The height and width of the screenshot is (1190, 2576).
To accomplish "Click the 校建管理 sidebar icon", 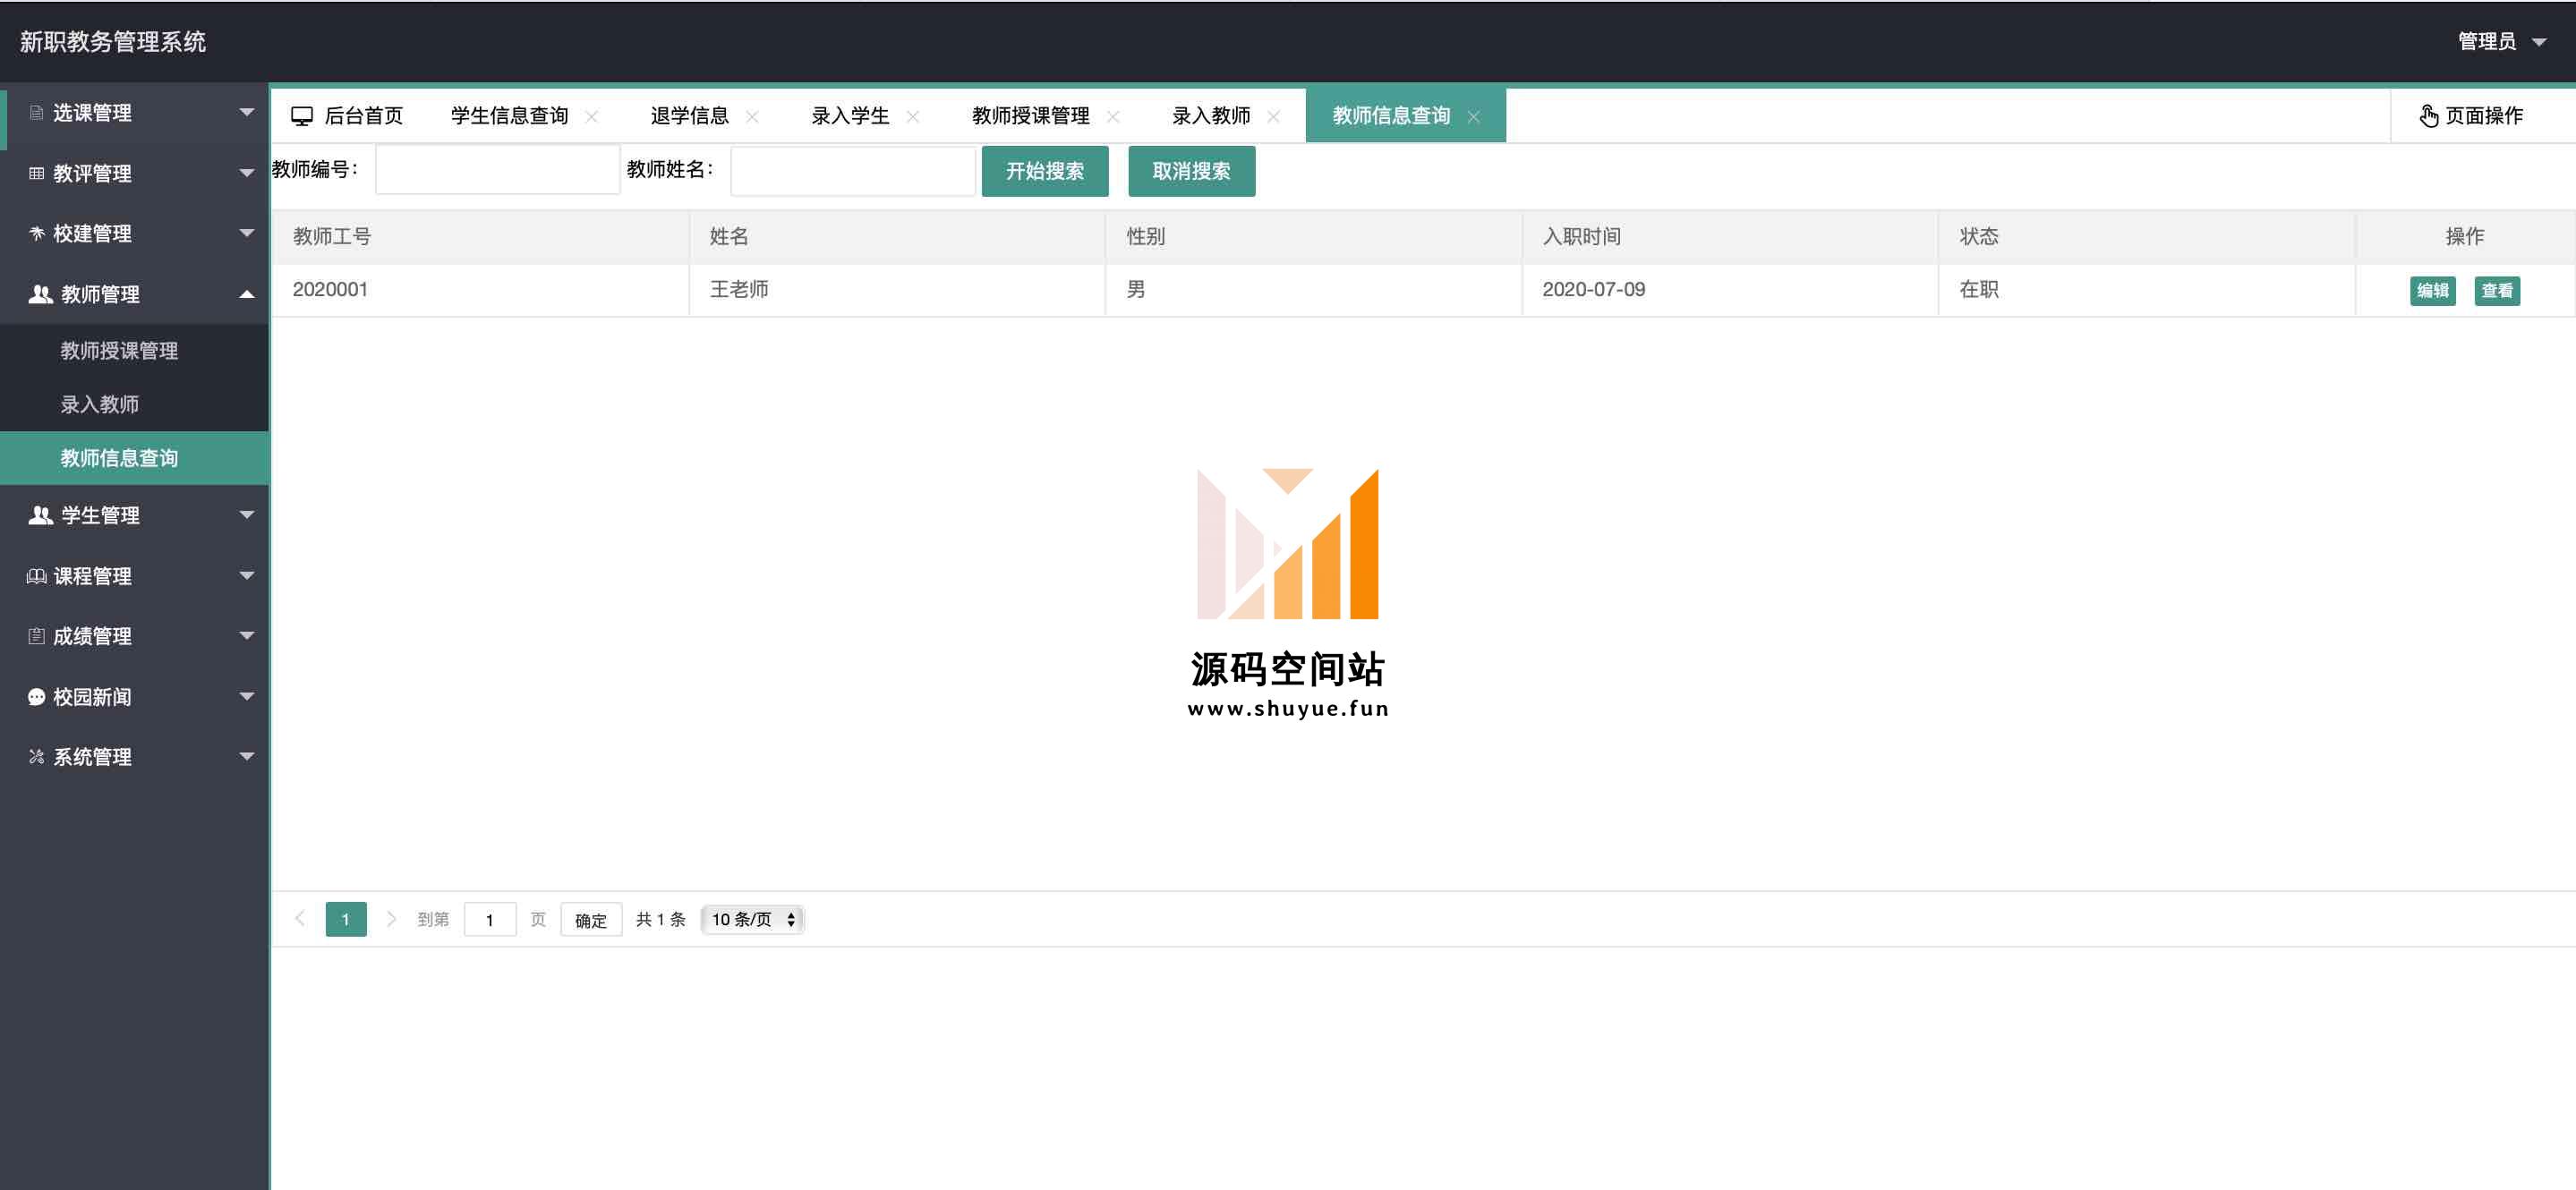I will point(36,233).
